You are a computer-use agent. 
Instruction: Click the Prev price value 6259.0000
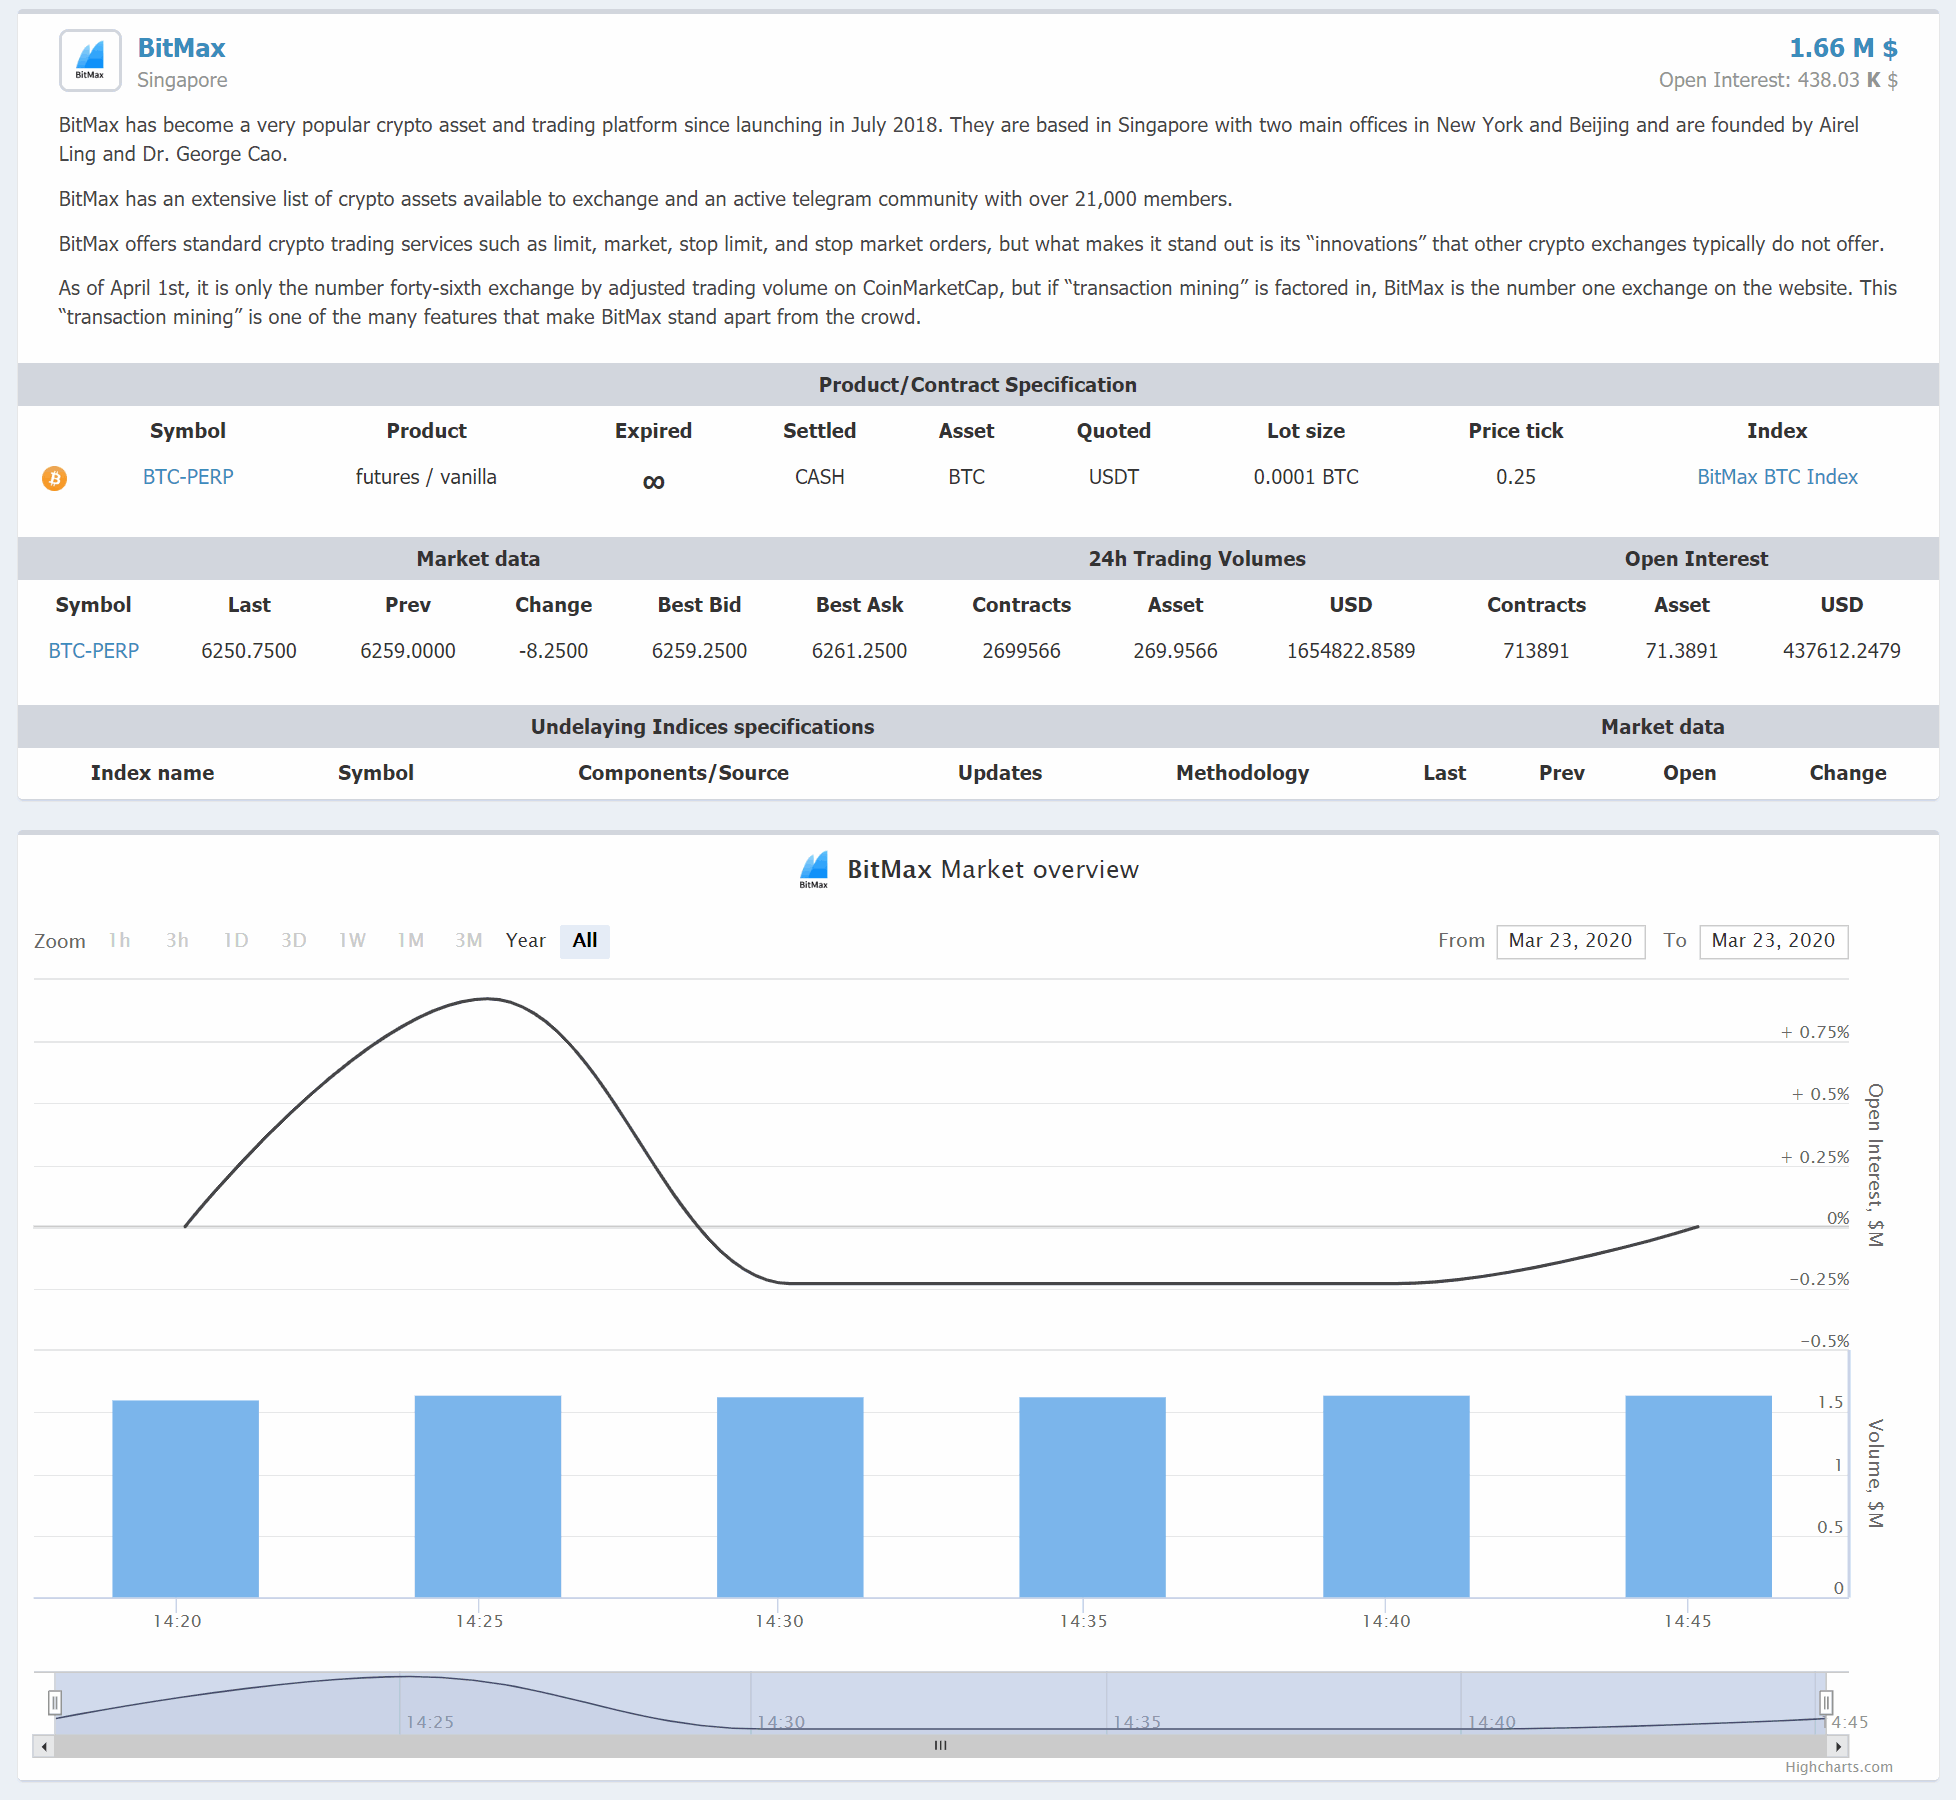tap(408, 651)
